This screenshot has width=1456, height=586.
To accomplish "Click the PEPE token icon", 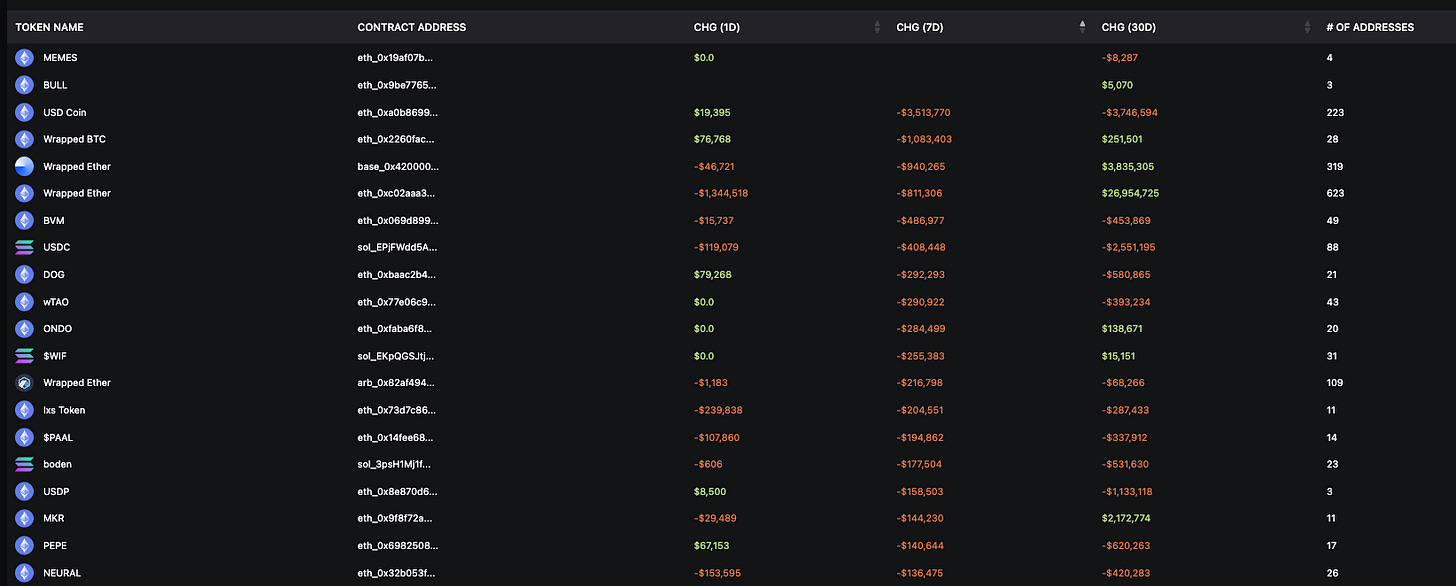I will [24, 545].
